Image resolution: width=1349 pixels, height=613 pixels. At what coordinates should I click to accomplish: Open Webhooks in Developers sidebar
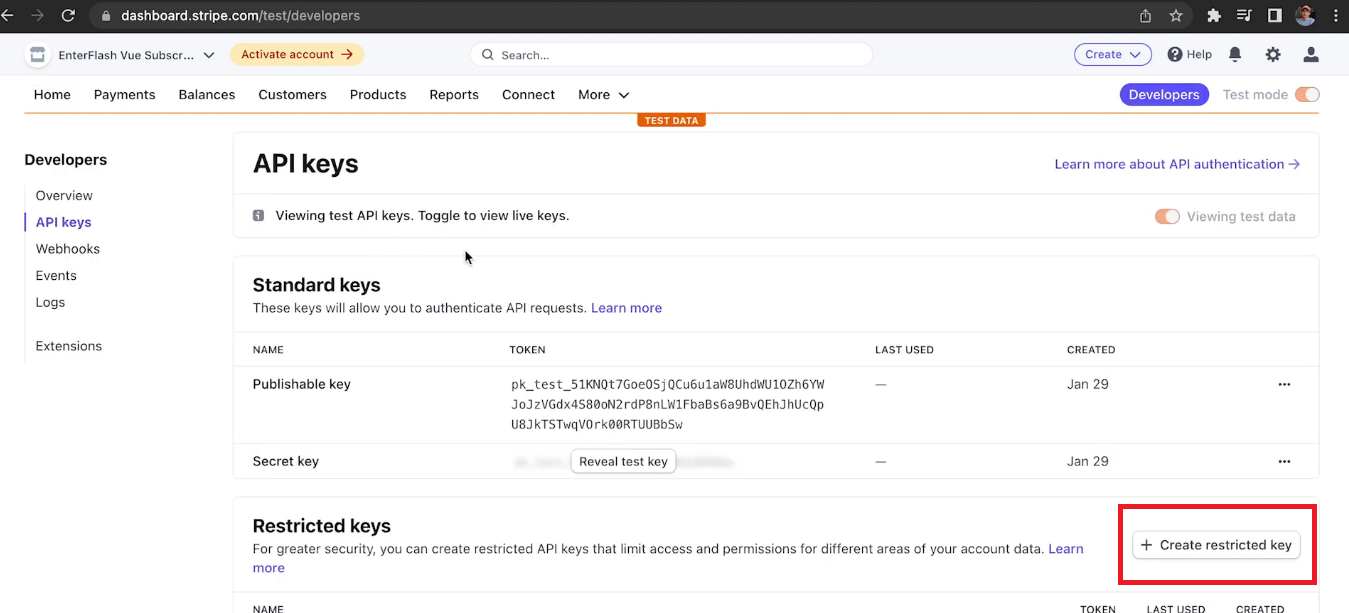click(68, 249)
